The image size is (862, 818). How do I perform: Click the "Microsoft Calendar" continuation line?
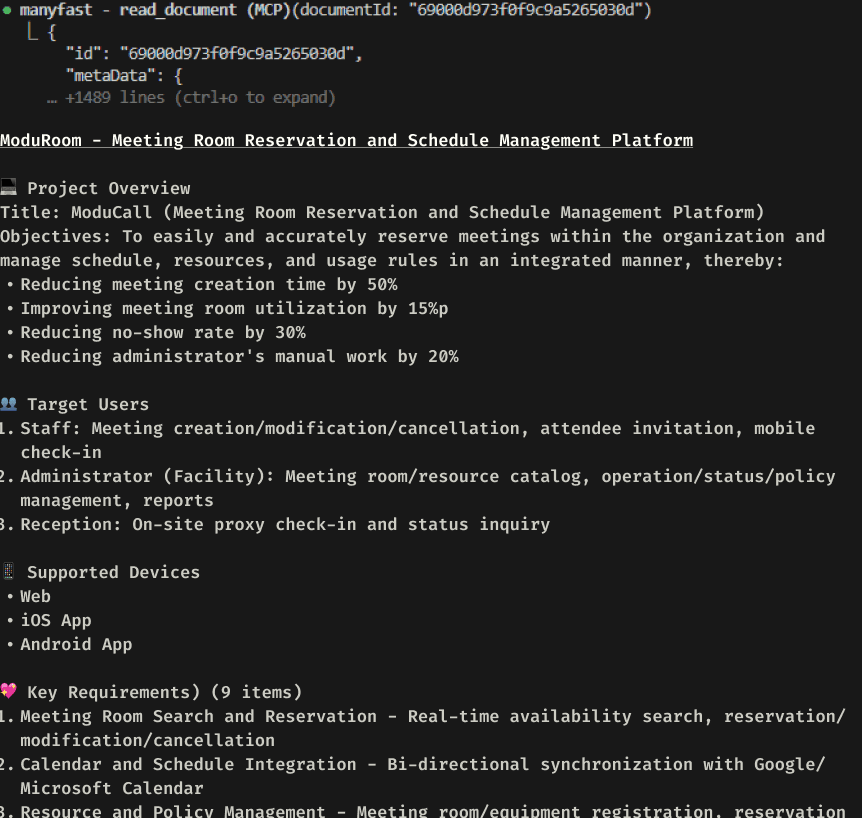[112, 788]
